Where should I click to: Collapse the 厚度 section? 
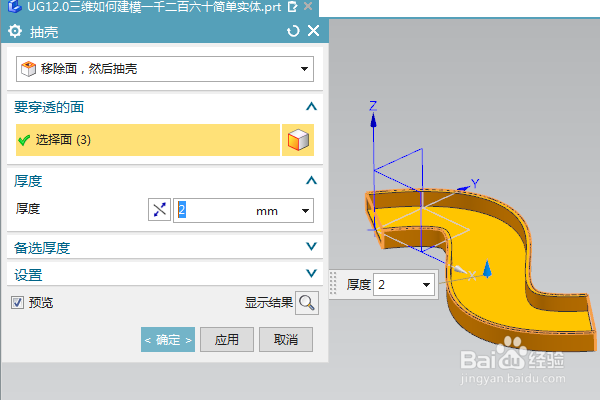(x=311, y=180)
